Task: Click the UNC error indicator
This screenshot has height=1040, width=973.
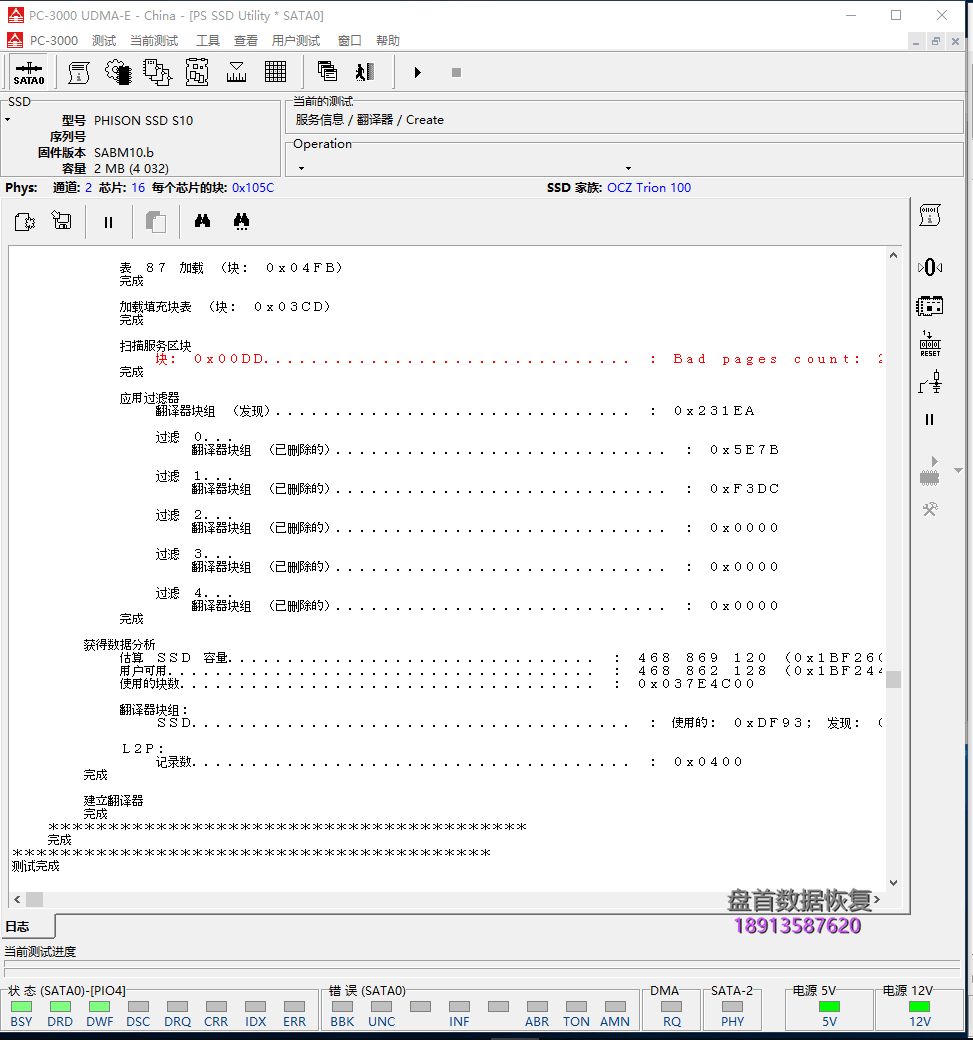Action: [381, 1007]
